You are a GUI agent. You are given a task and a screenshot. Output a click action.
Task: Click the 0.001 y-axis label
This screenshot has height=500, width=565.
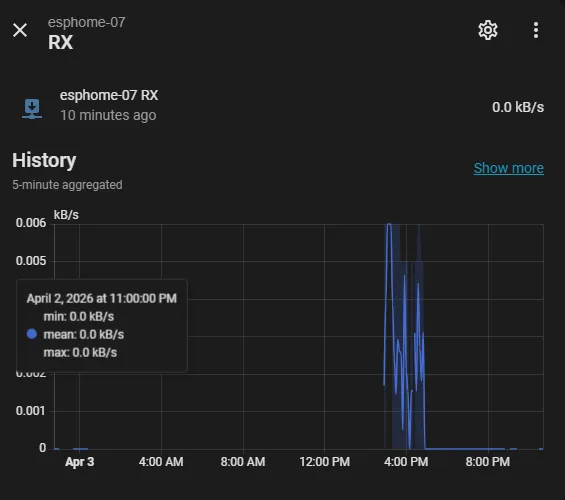coord(30,411)
